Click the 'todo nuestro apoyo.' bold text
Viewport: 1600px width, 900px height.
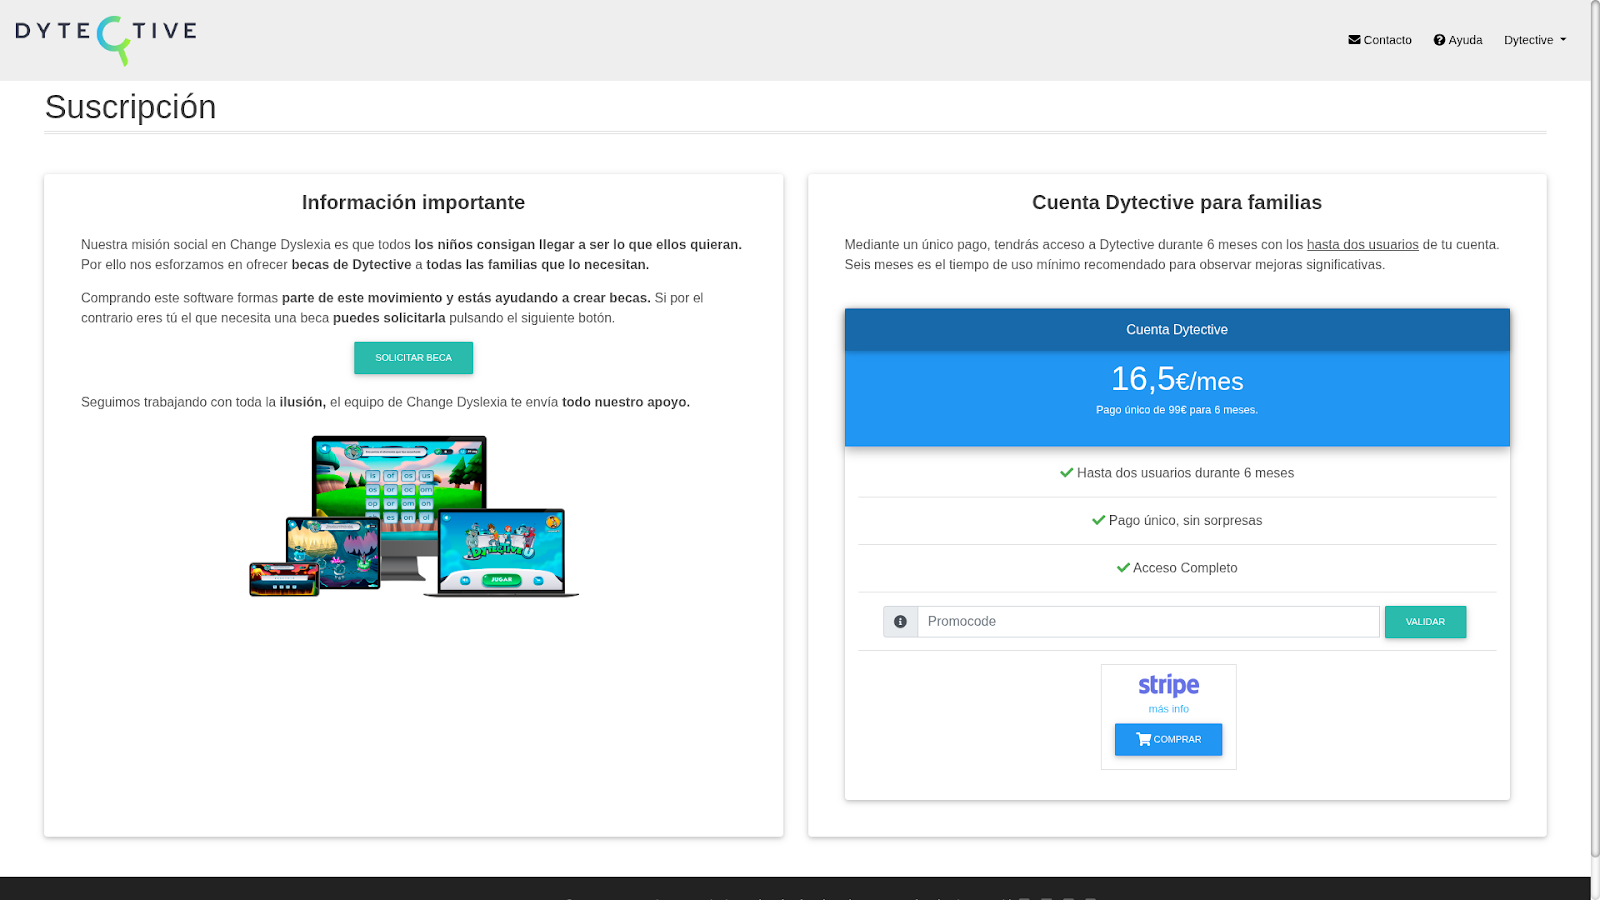point(626,402)
